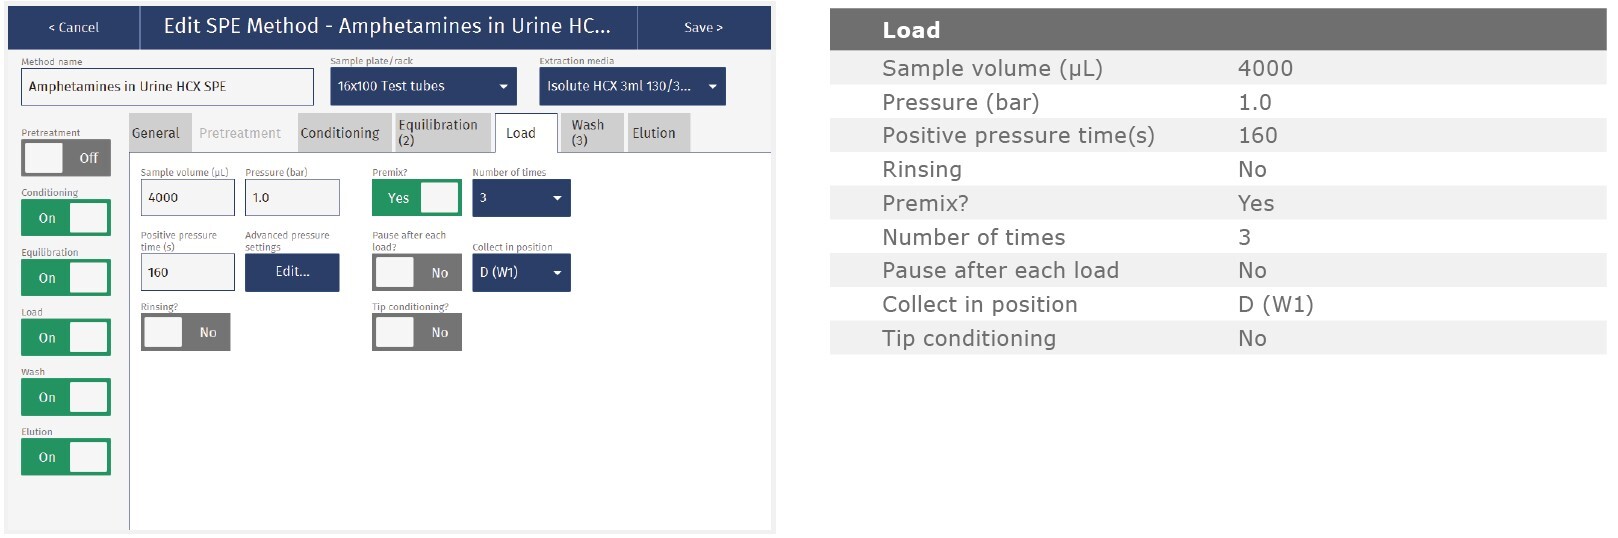1618x538 pixels.
Task: Disable the Elution step switch
Action: 65,457
